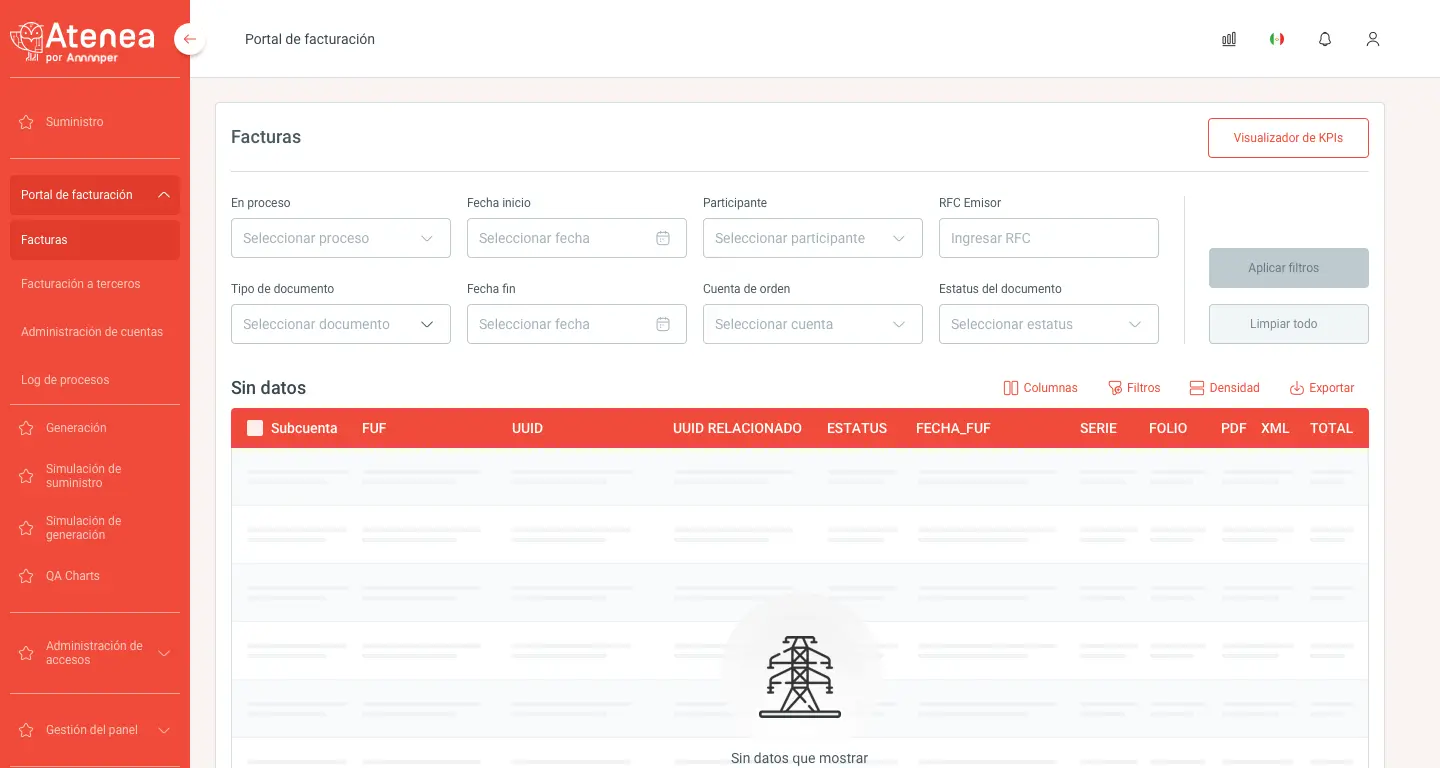The width and height of the screenshot is (1440, 768).
Task: Open the Columnas visibility panel
Action: click(x=1040, y=388)
